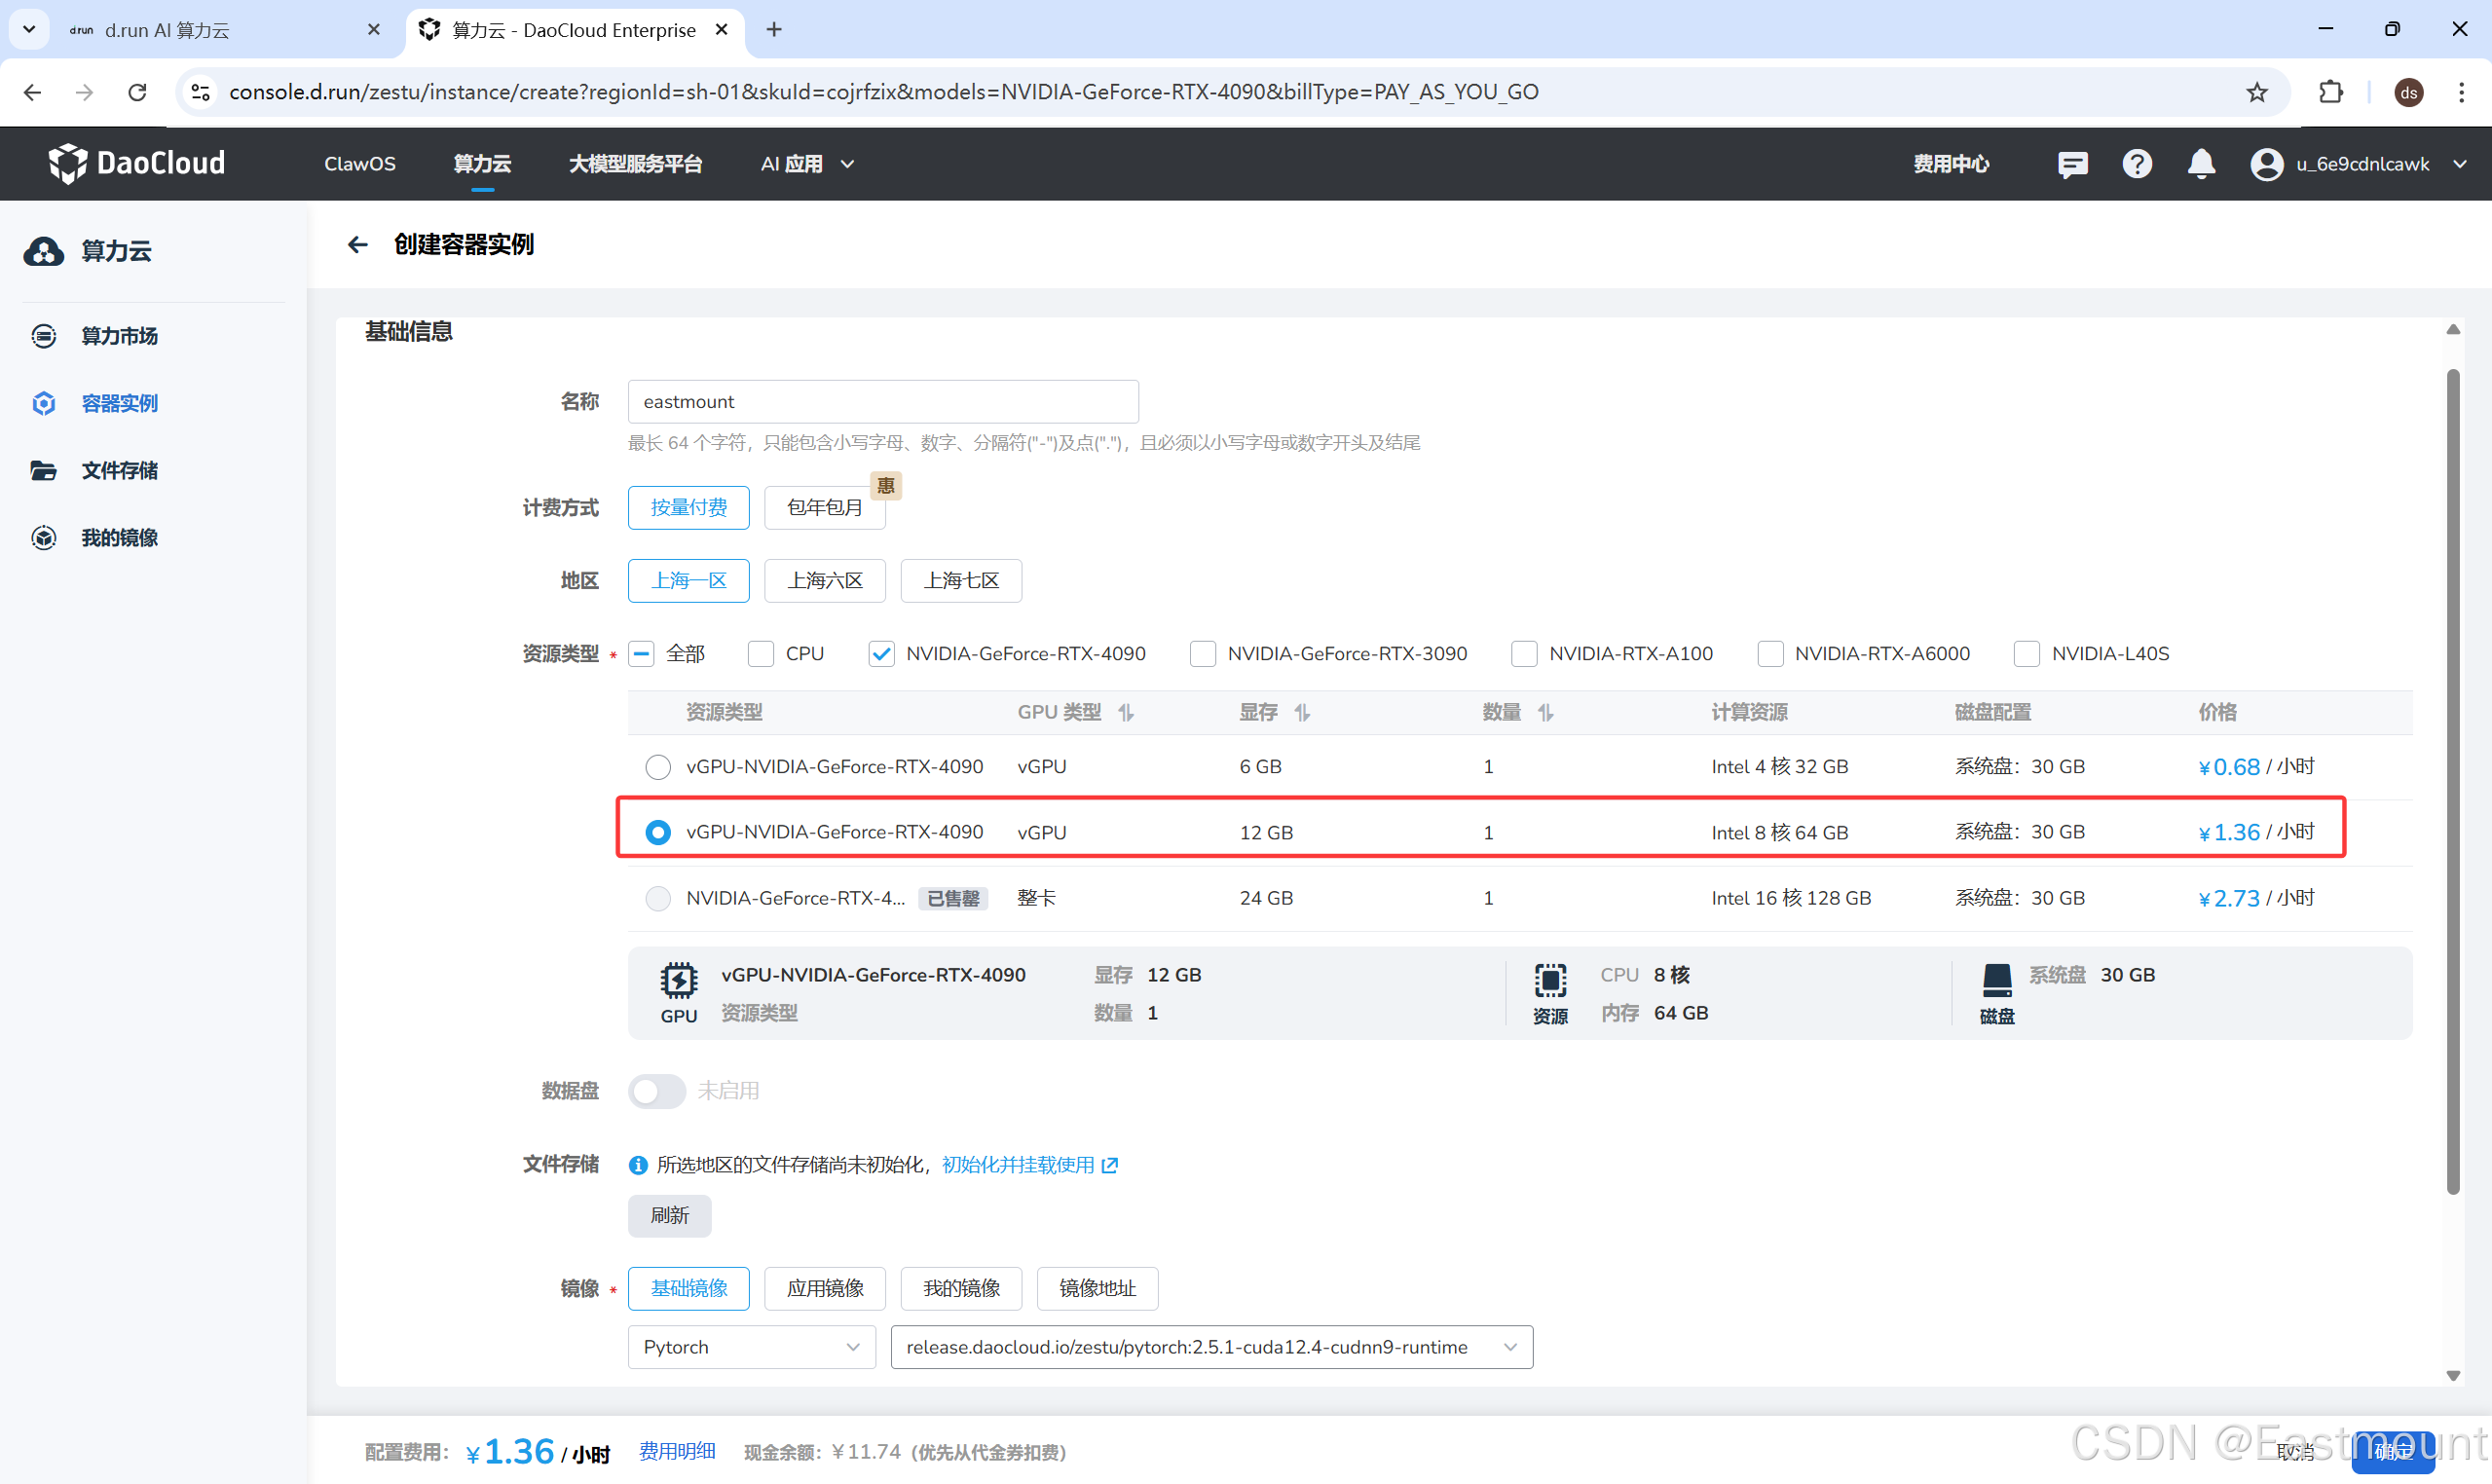
Task: Click the 算力云 cloud icon in sidebar
Action: tap(44, 251)
